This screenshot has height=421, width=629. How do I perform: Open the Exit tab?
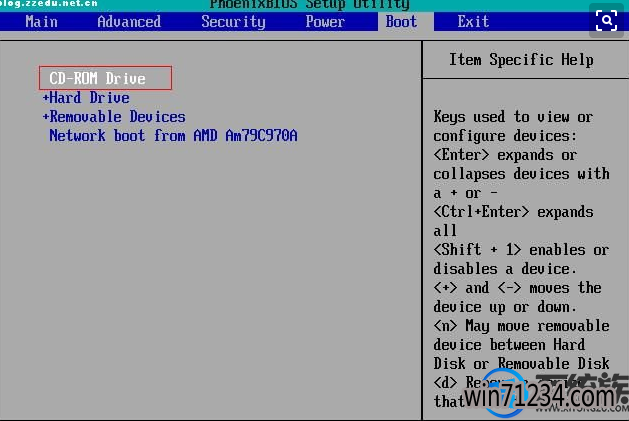[473, 22]
